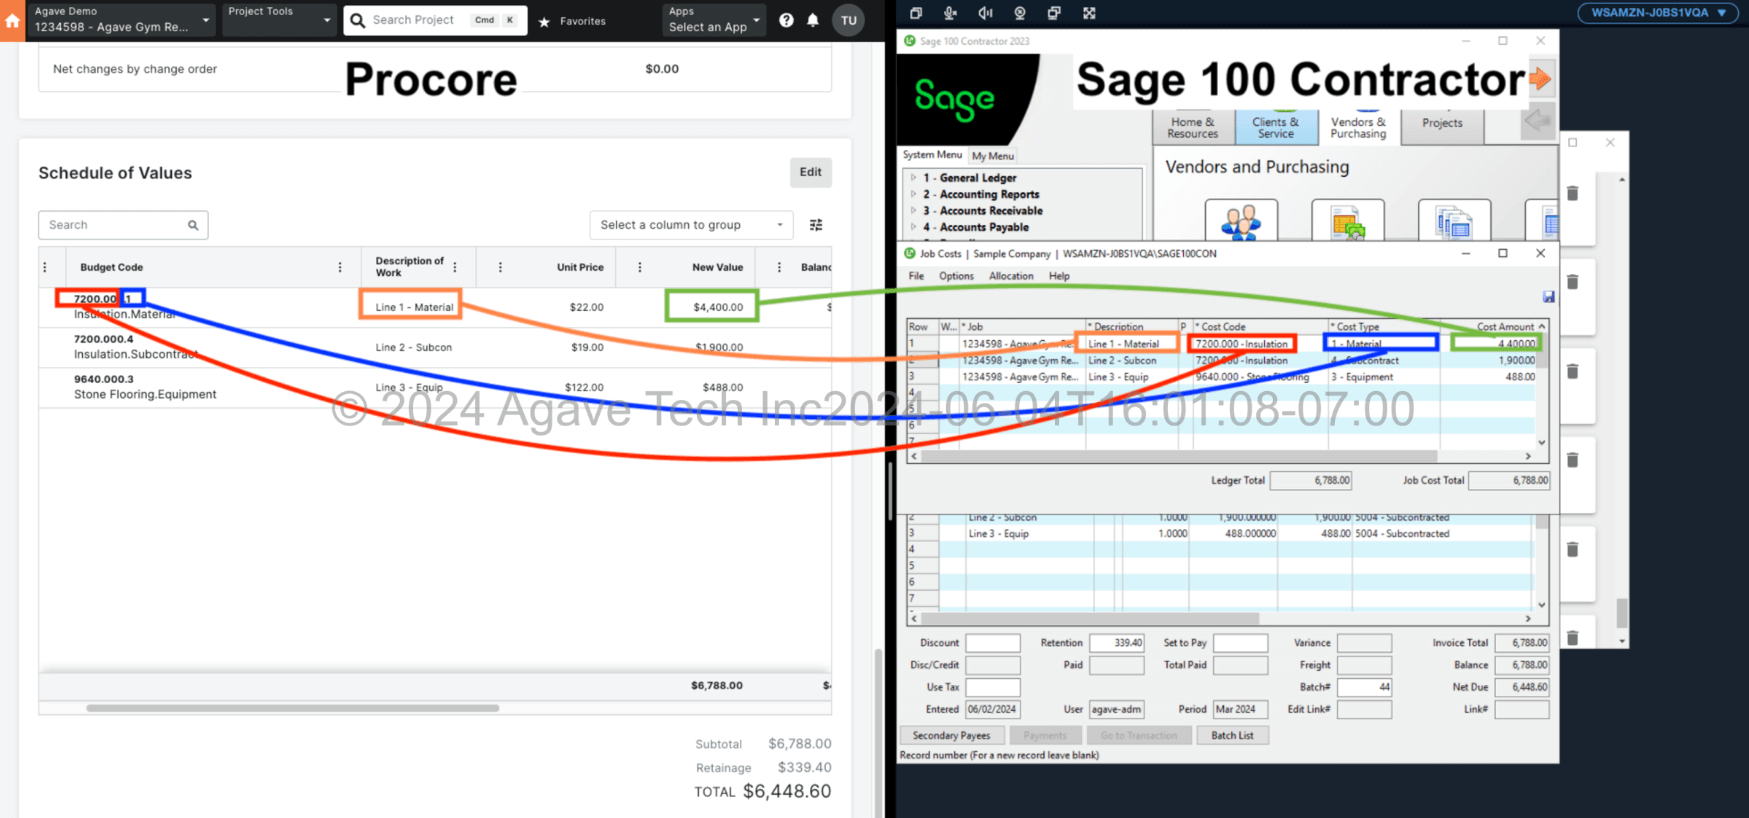
Task: Click the orange forward arrow in Sage
Action: coord(1540,79)
